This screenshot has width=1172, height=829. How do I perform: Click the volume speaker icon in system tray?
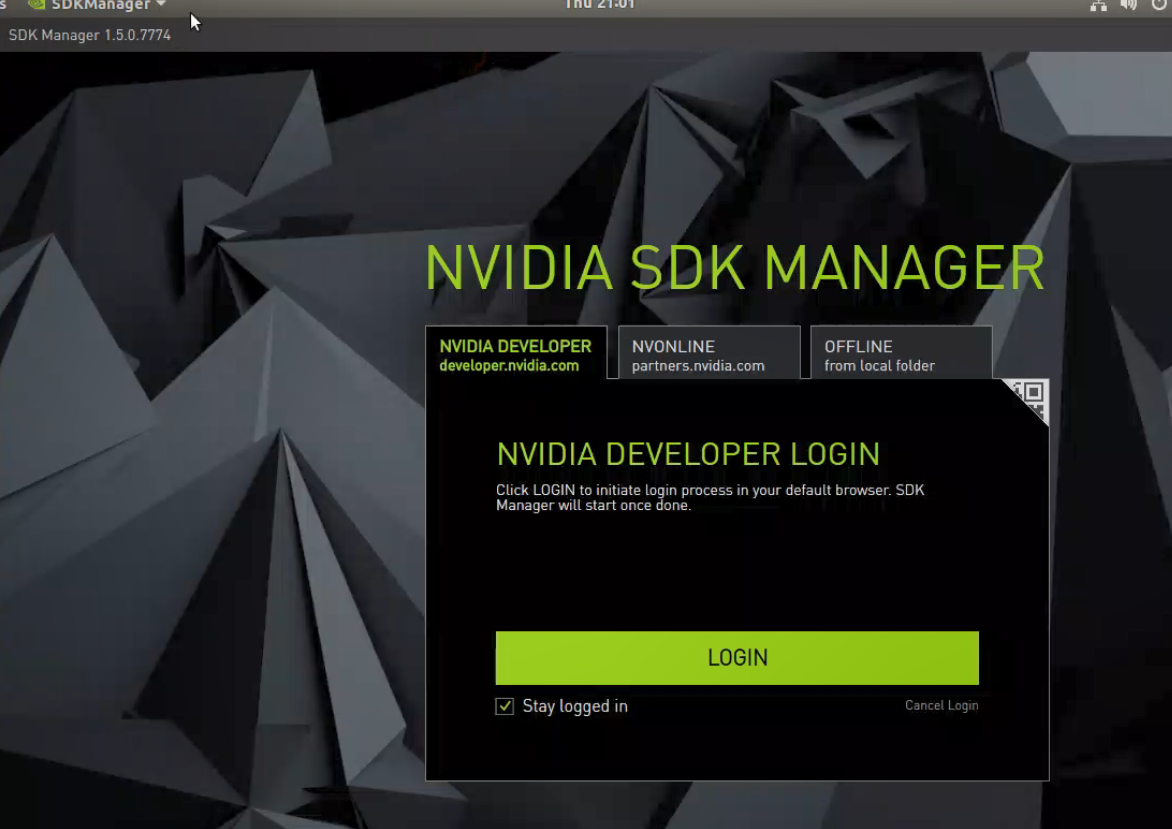[x=1129, y=5]
